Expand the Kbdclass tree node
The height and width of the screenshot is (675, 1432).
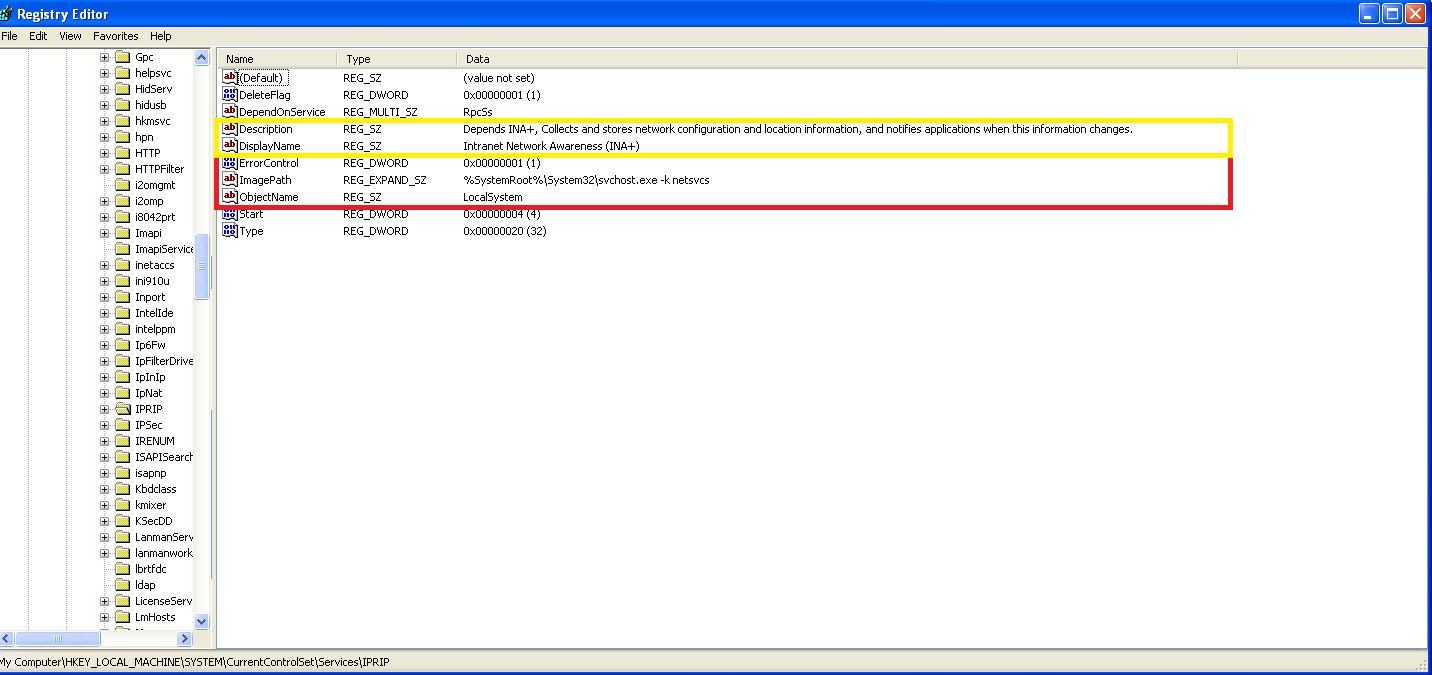[x=104, y=489]
